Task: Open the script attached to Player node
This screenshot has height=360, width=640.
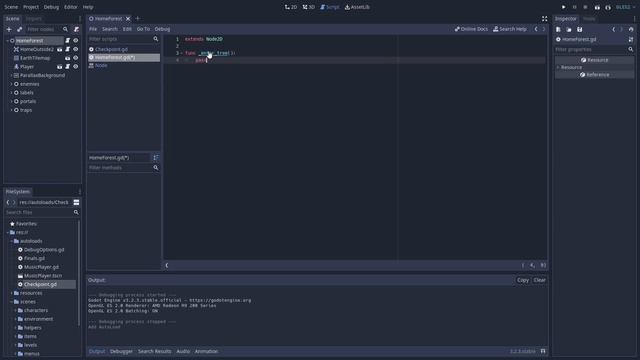Action: click(x=68, y=67)
